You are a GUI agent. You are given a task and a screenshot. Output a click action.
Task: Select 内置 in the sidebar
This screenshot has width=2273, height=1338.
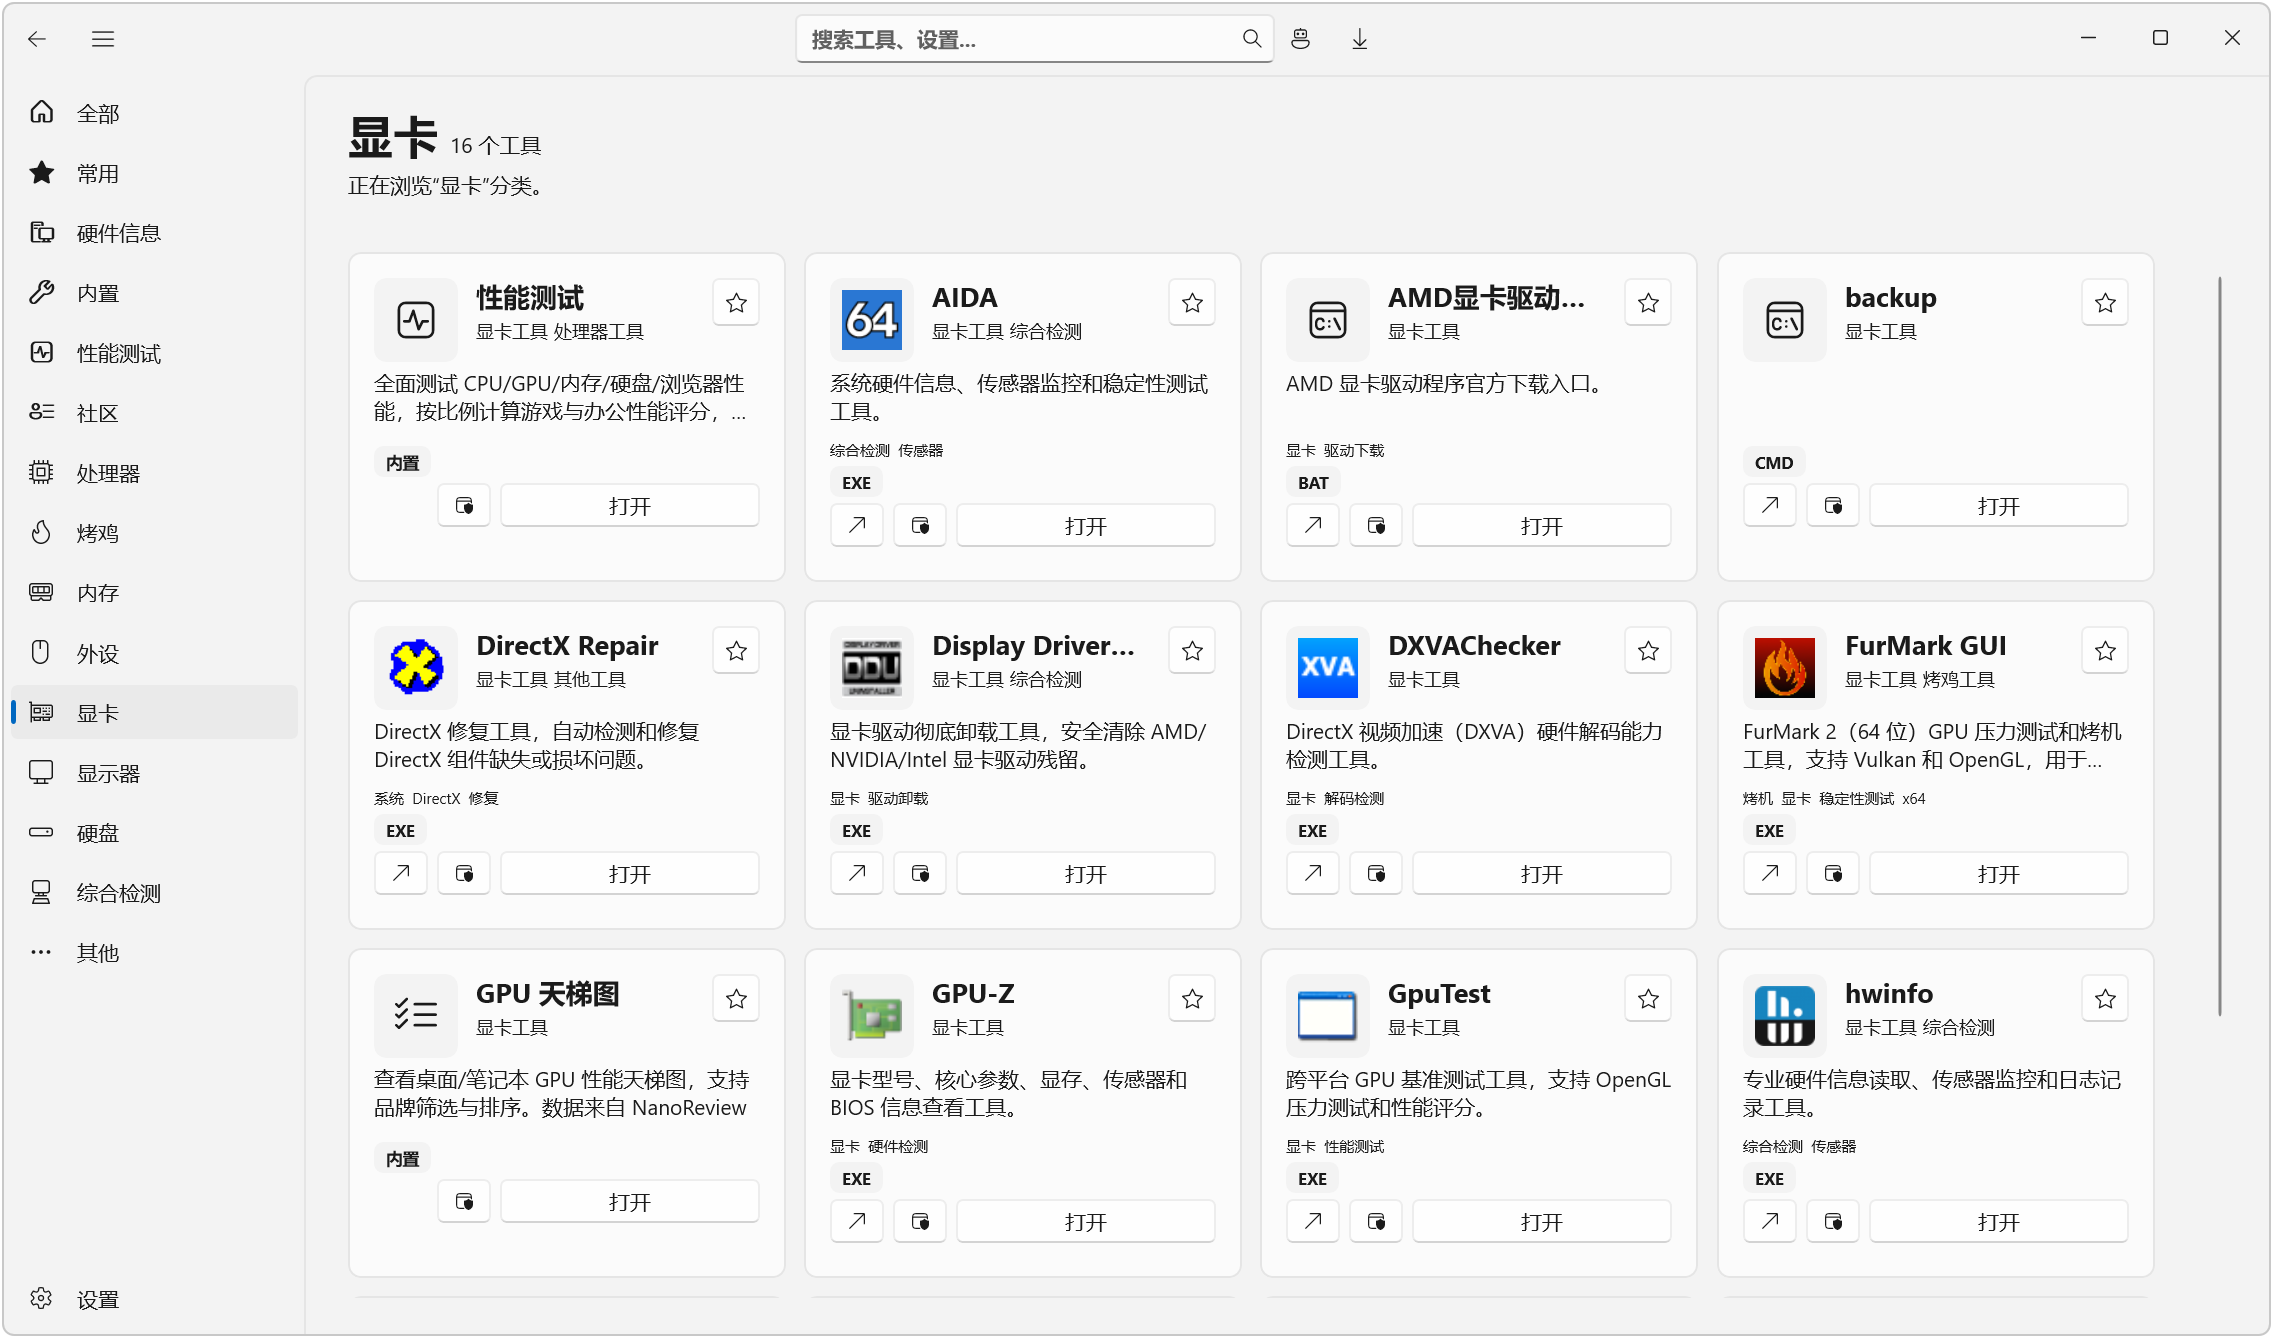tap(154, 293)
